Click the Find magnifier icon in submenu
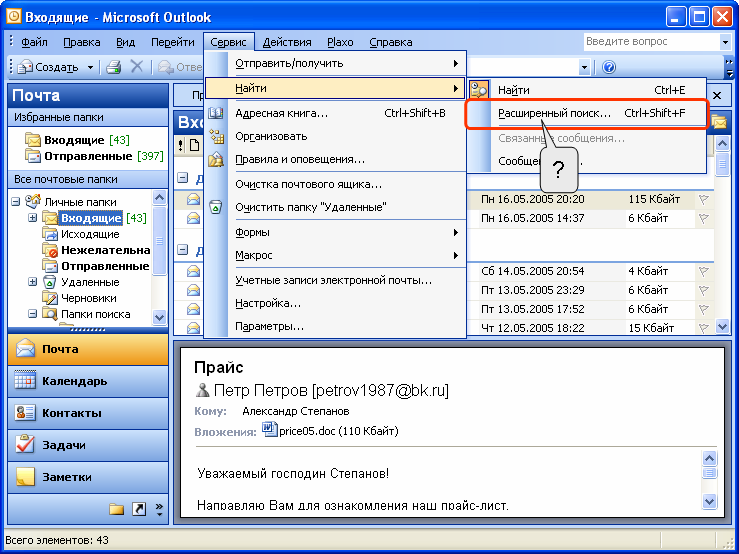The width and height of the screenshot is (739, 554). (479, 90)
